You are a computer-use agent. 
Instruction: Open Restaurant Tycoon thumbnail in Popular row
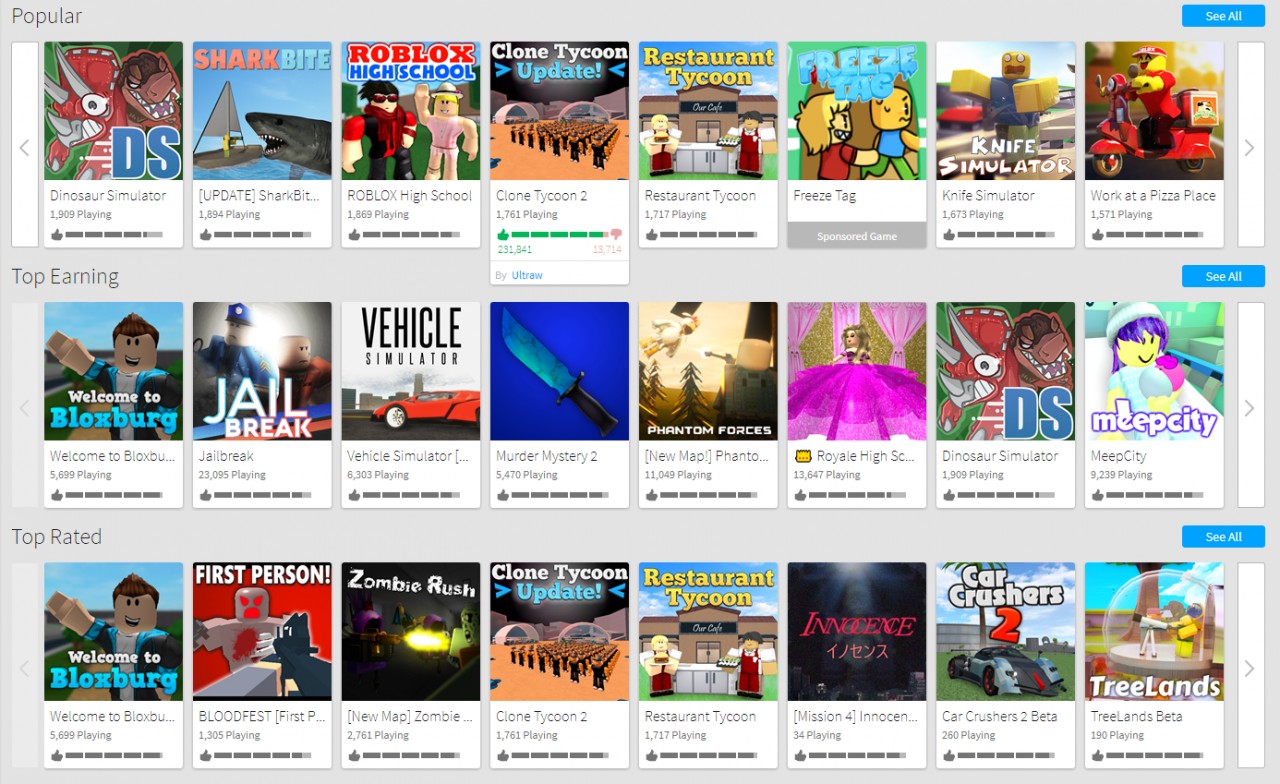click(708, 111)
